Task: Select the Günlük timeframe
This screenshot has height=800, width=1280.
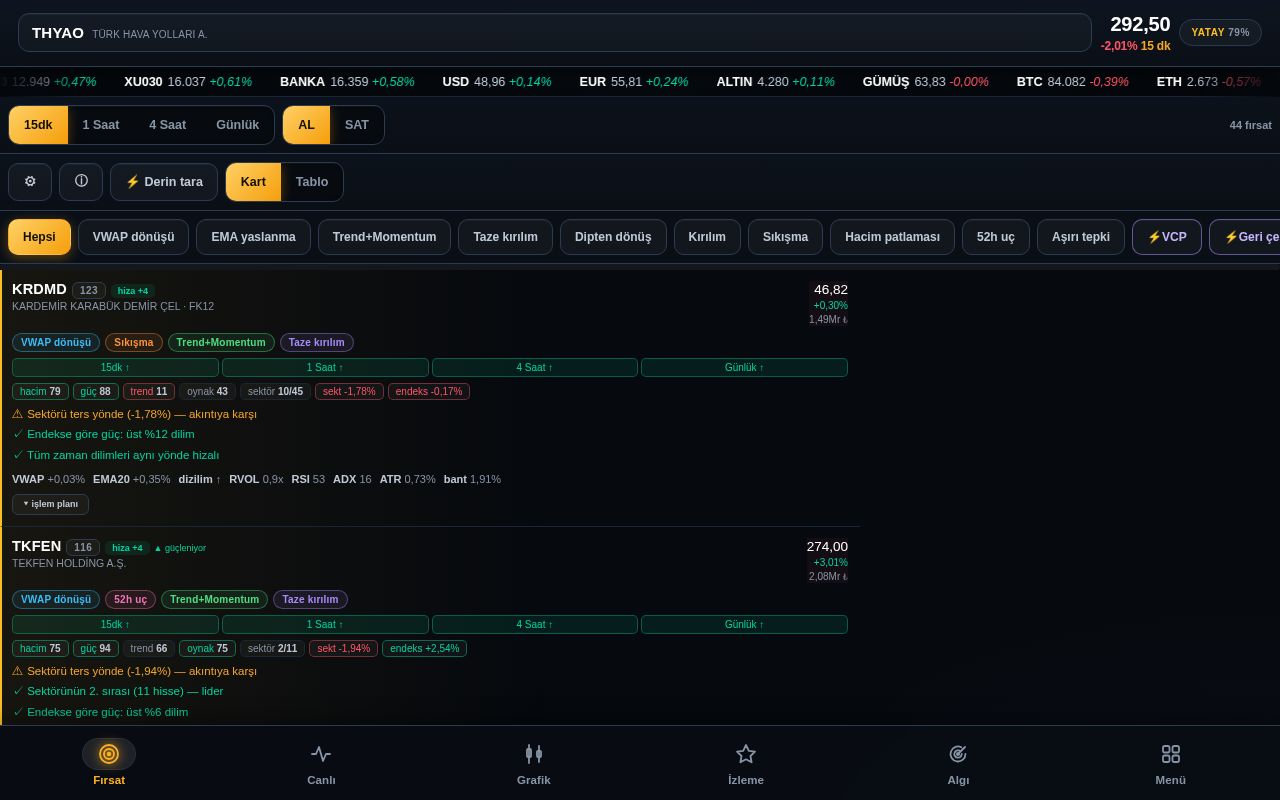Action: point(238,125)
